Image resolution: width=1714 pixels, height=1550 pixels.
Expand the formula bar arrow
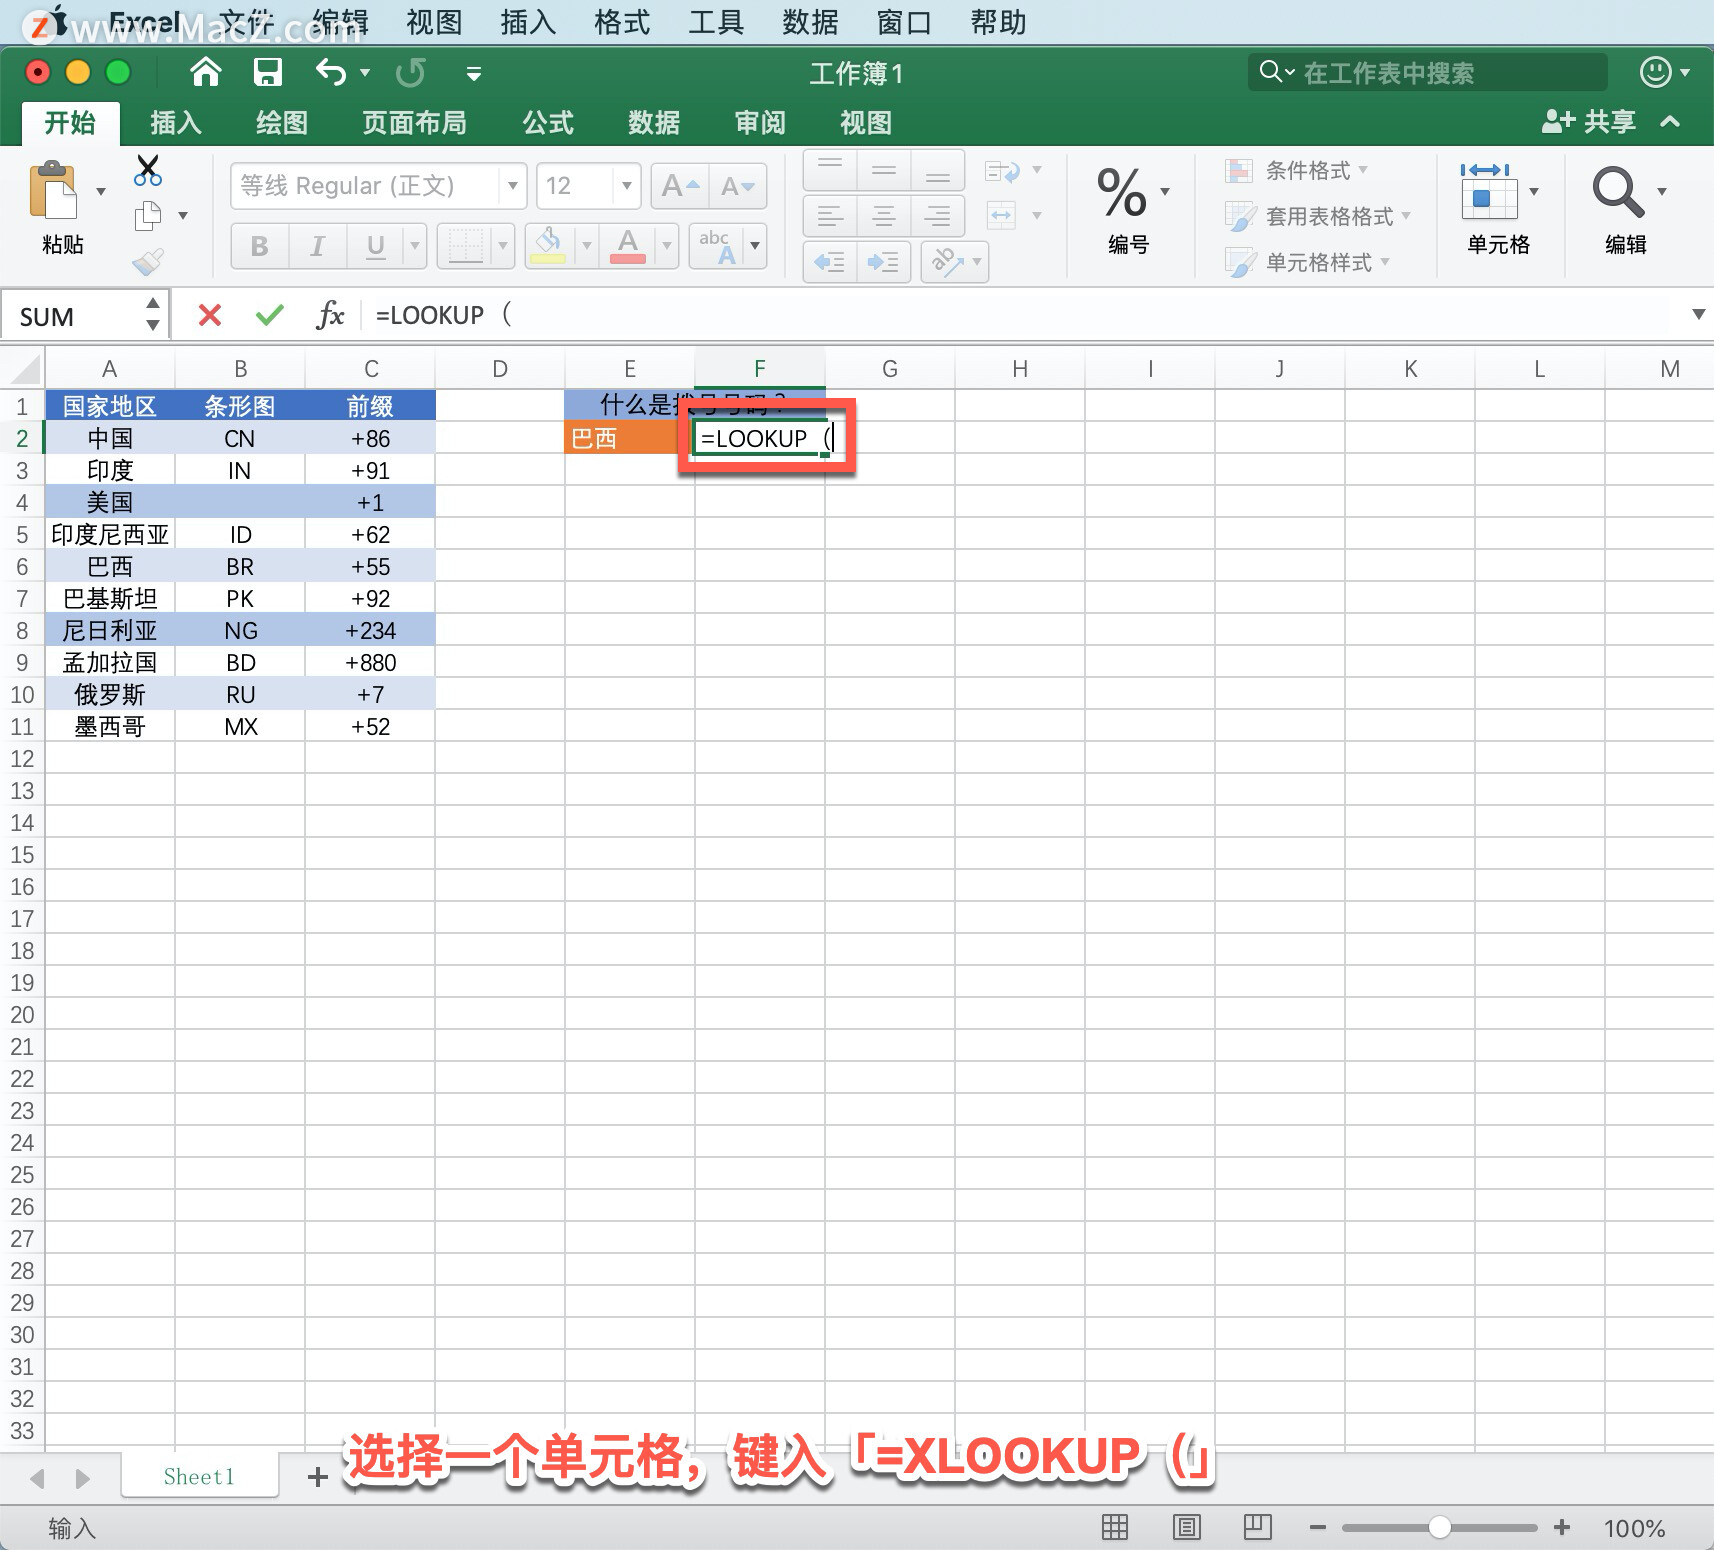coord(1698,314)
